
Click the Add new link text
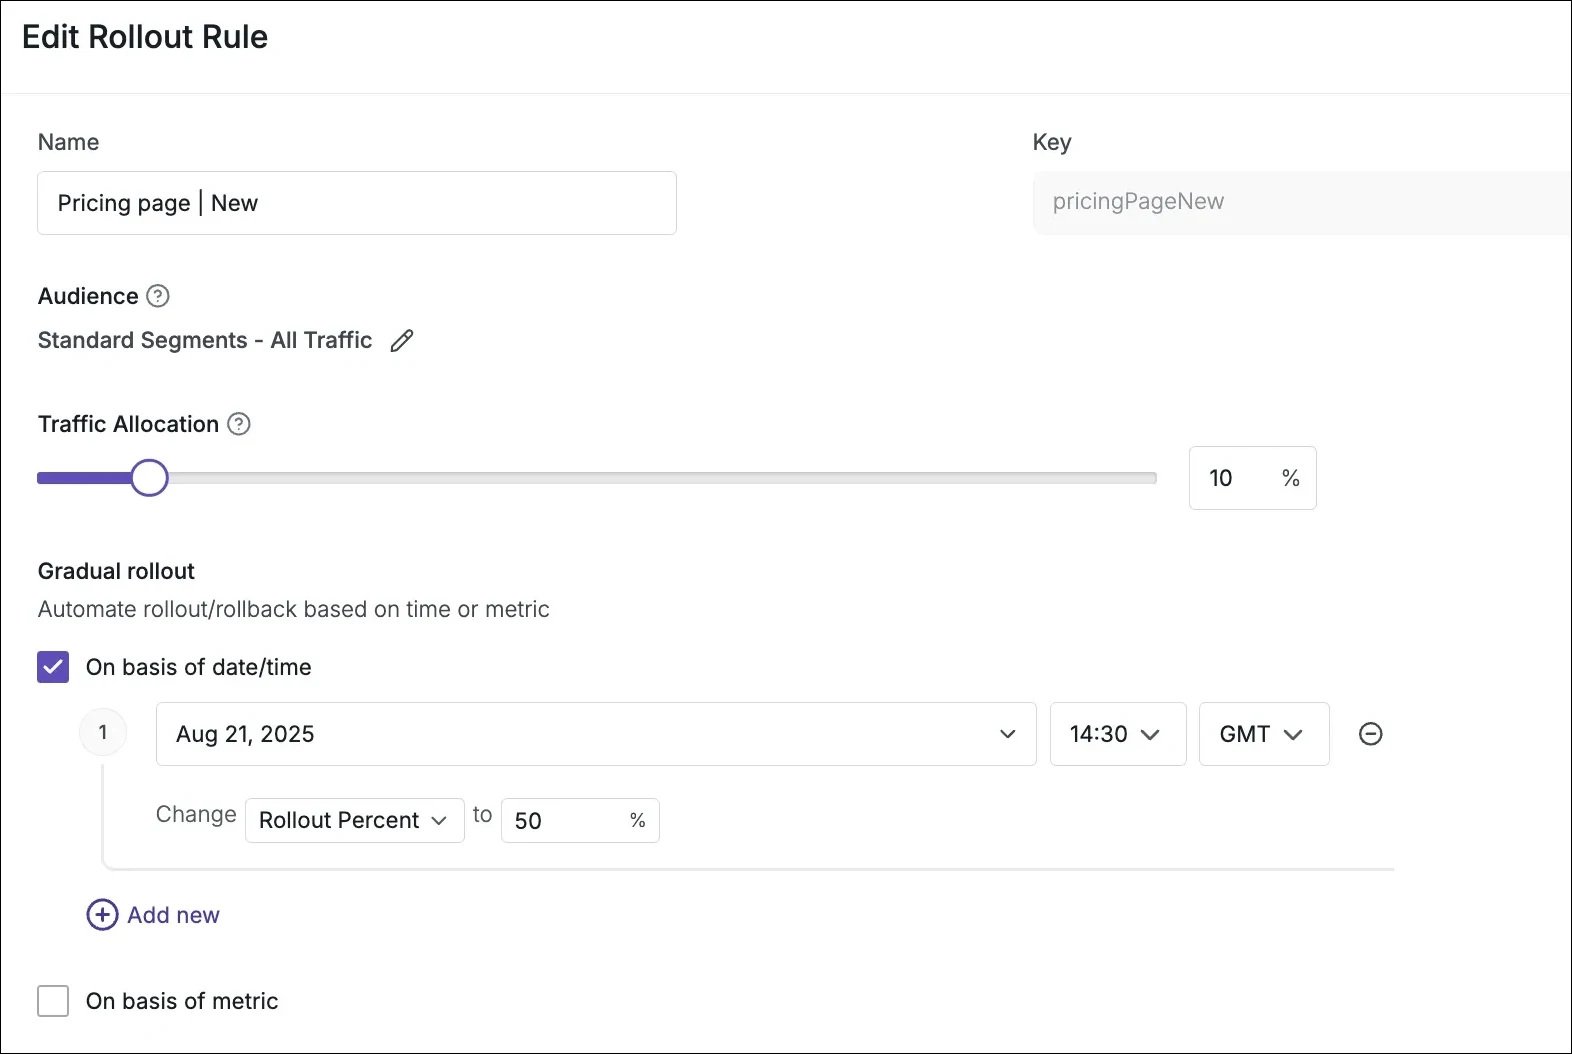point(173,915)
